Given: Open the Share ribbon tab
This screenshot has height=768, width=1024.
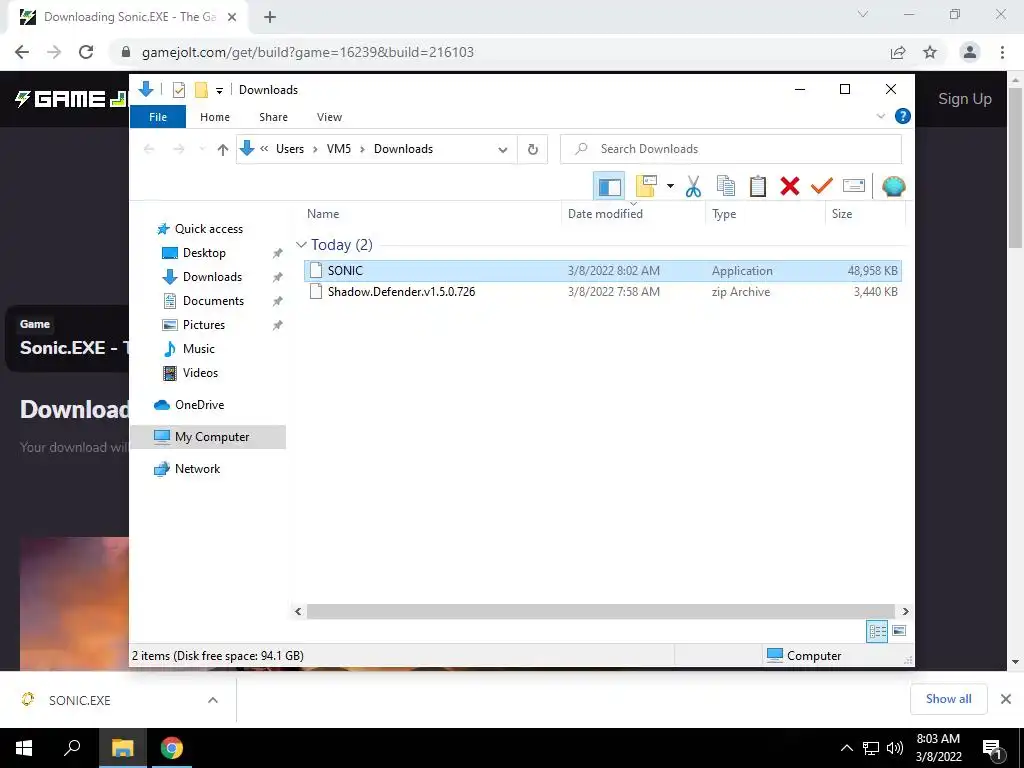Looking at the screenshot, I should (x=273, y=117).
